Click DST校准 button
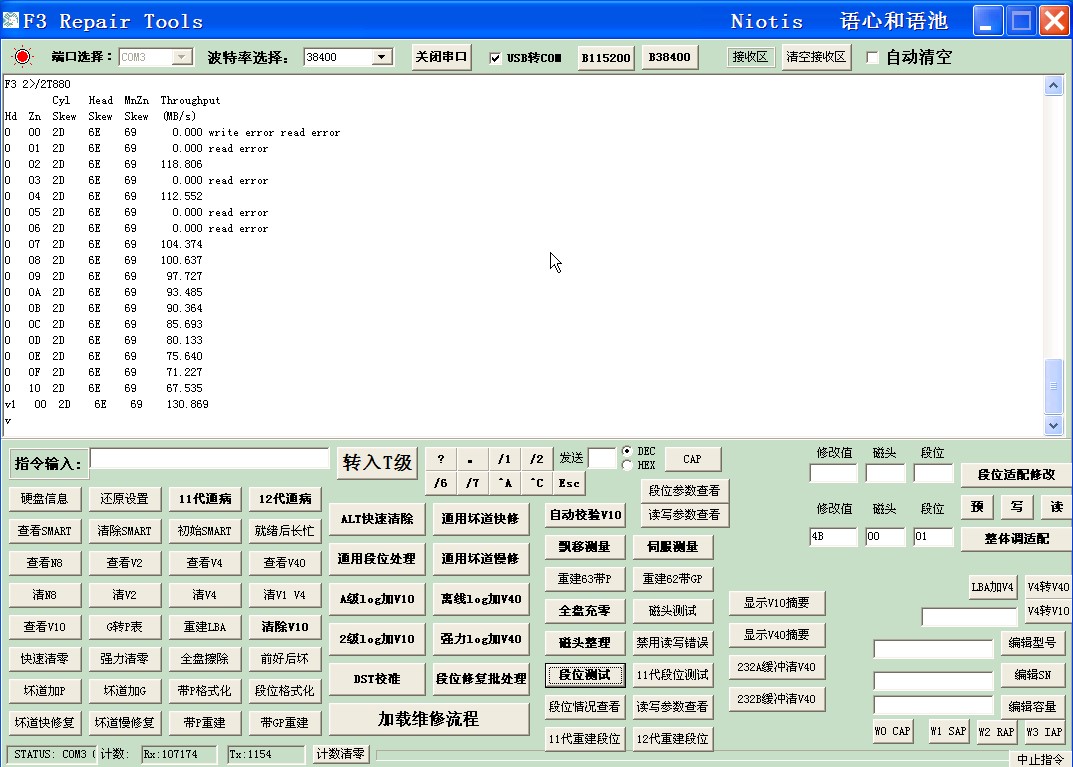 click(377, 679)
